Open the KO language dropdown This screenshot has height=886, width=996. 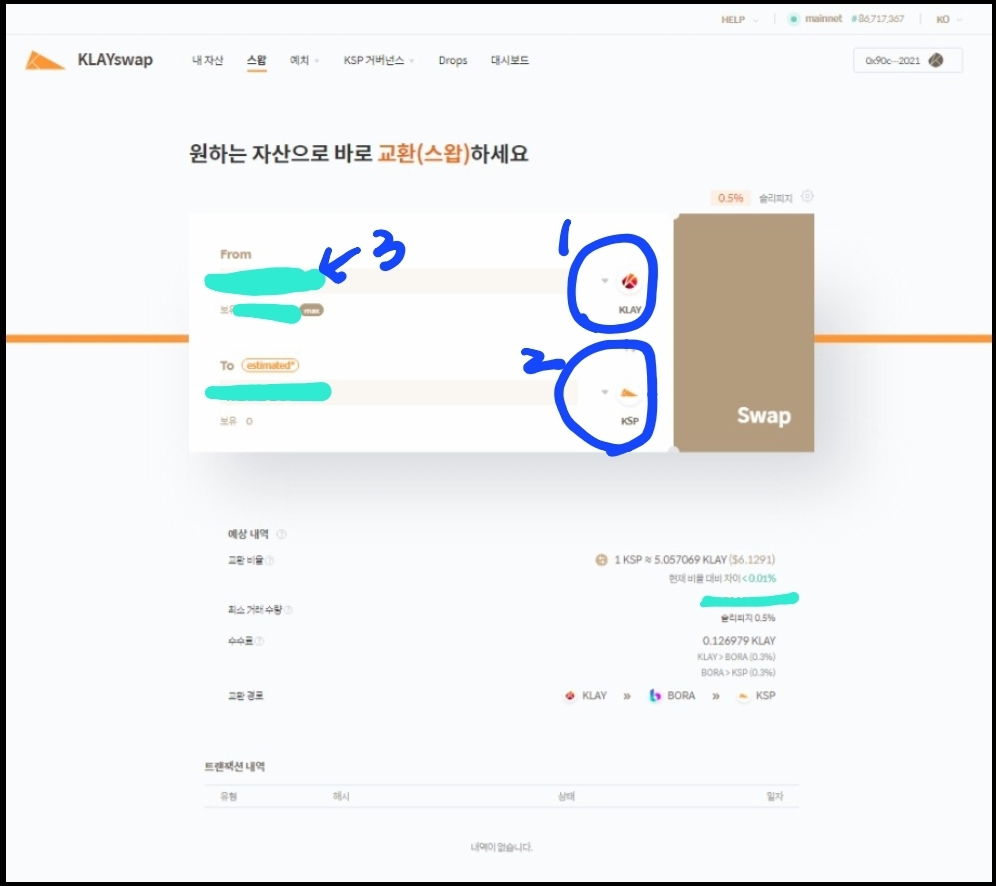coord(949,20)
